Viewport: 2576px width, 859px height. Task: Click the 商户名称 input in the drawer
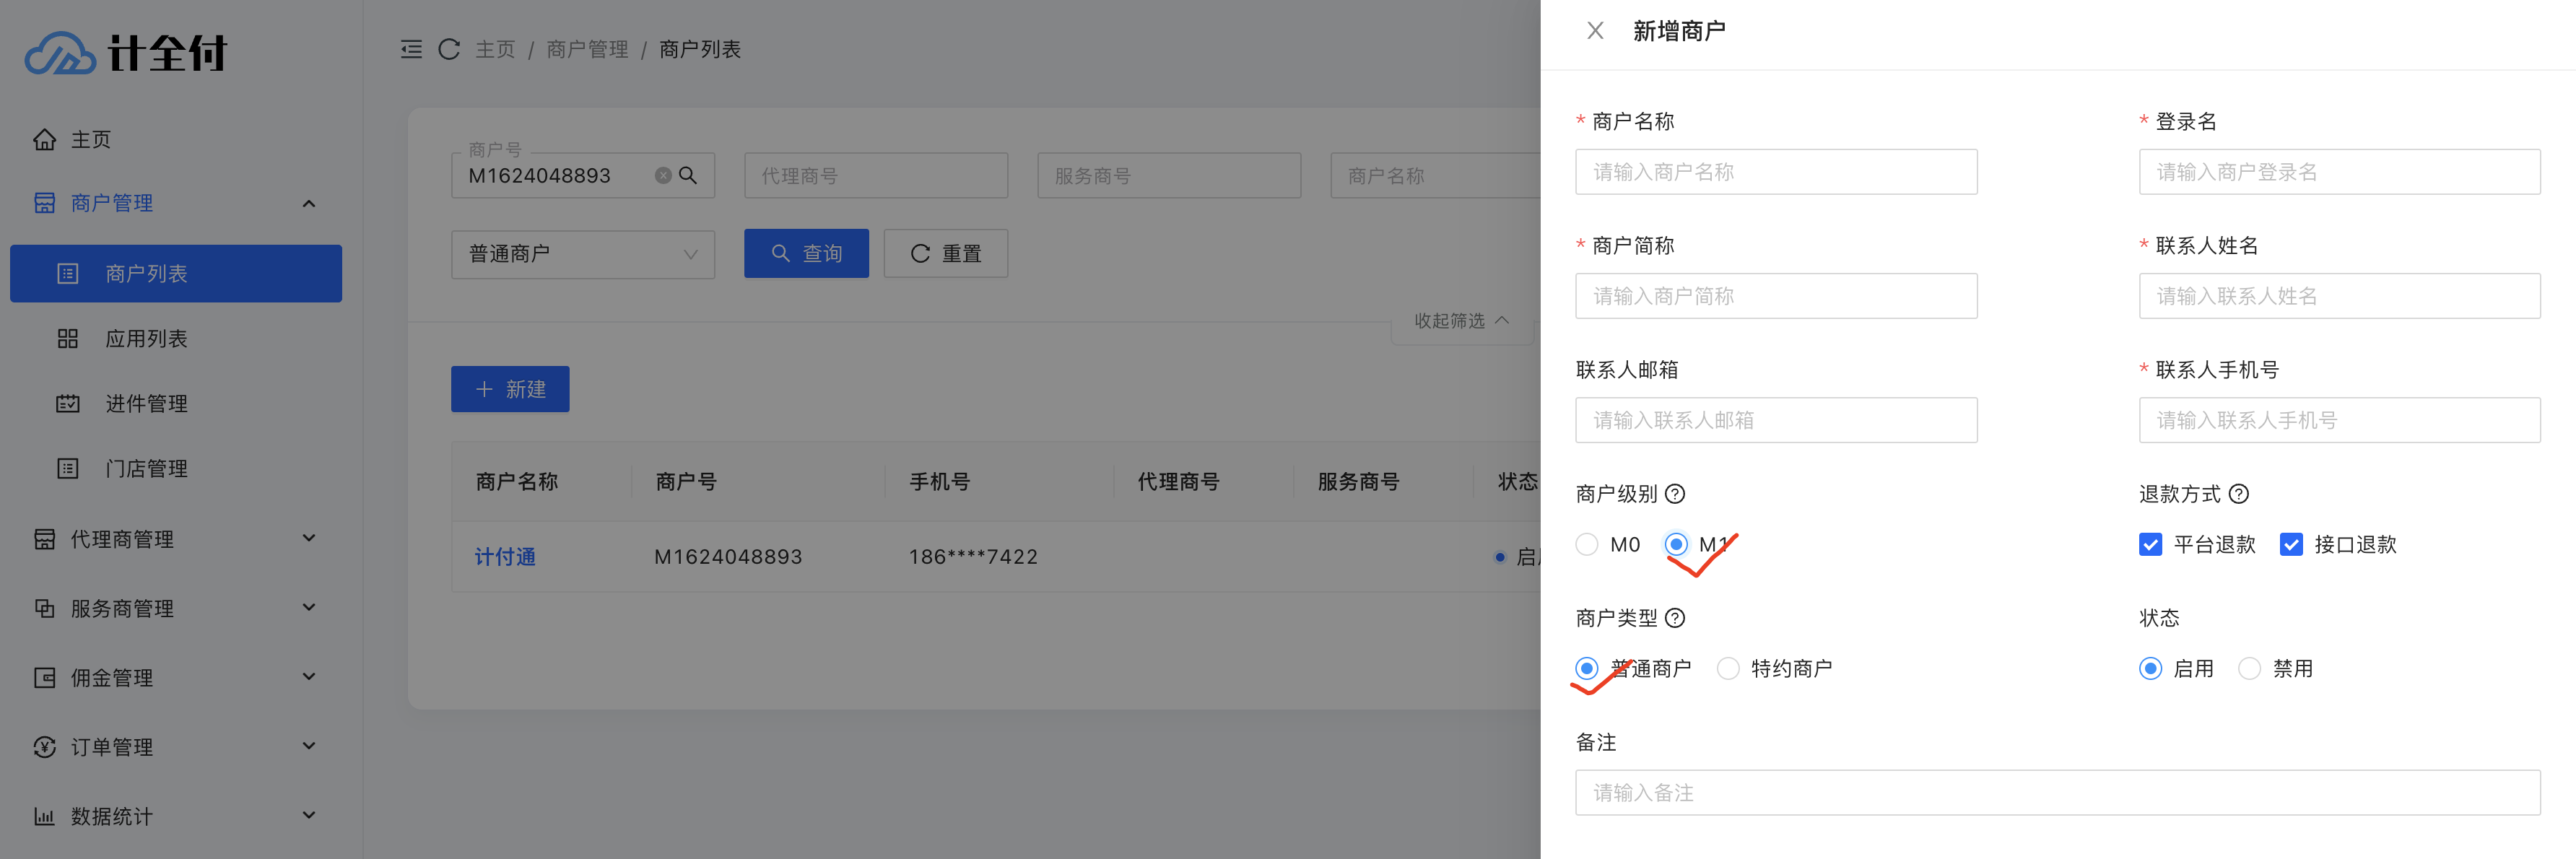tap(1775, 172)
